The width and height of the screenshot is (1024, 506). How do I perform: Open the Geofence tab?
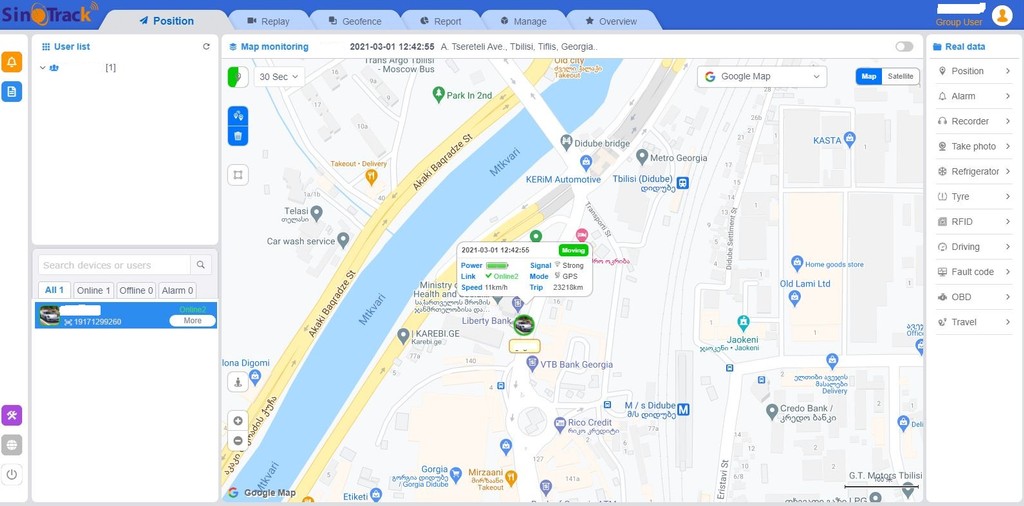[355, 21]
